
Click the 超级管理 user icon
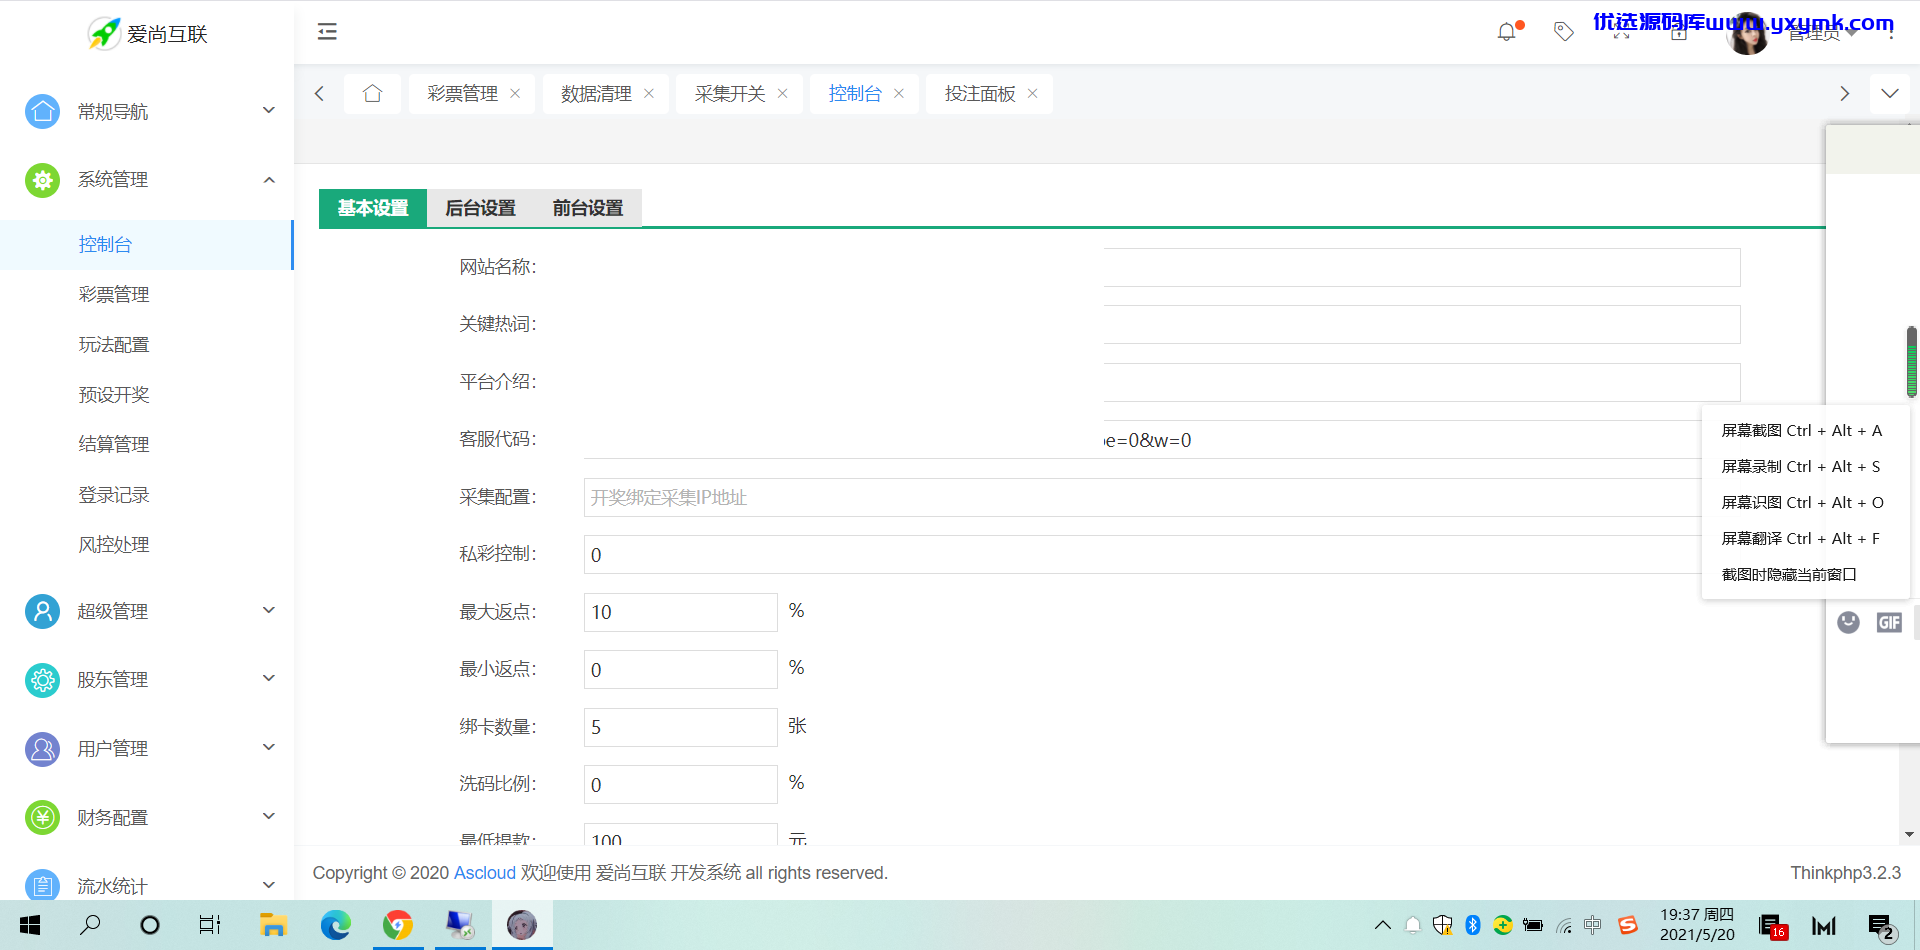coord(42,611)
